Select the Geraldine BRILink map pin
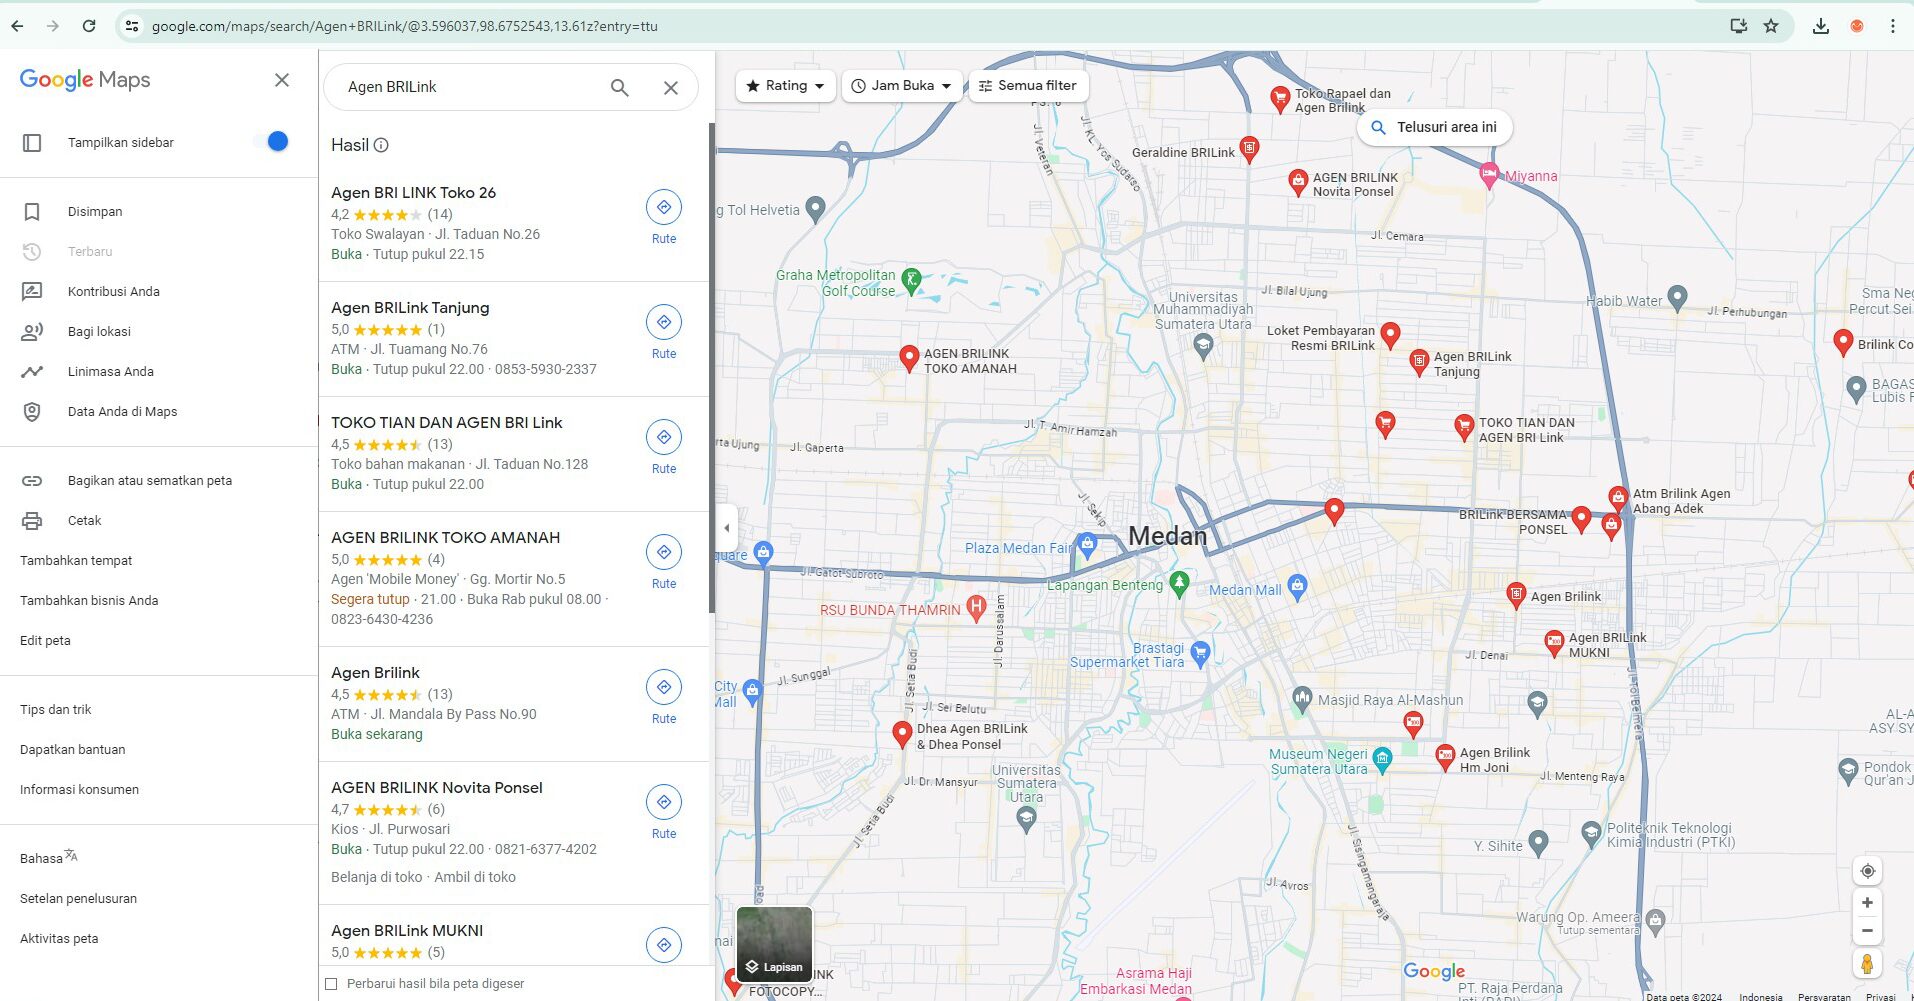Screen dimensions: 1914x1001 pyautogui.click(x=1249, y=149)
